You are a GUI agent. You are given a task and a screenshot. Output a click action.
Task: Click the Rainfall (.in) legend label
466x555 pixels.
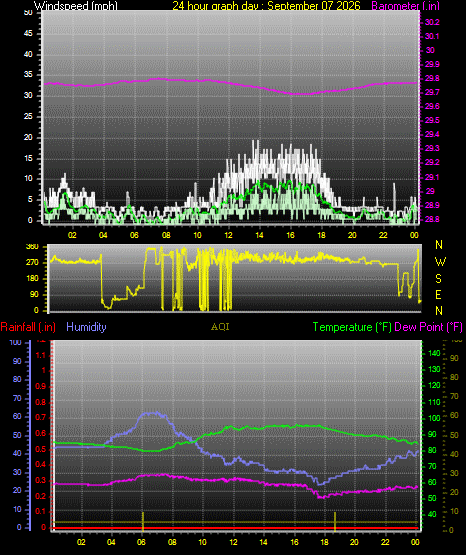coord(28,327)
